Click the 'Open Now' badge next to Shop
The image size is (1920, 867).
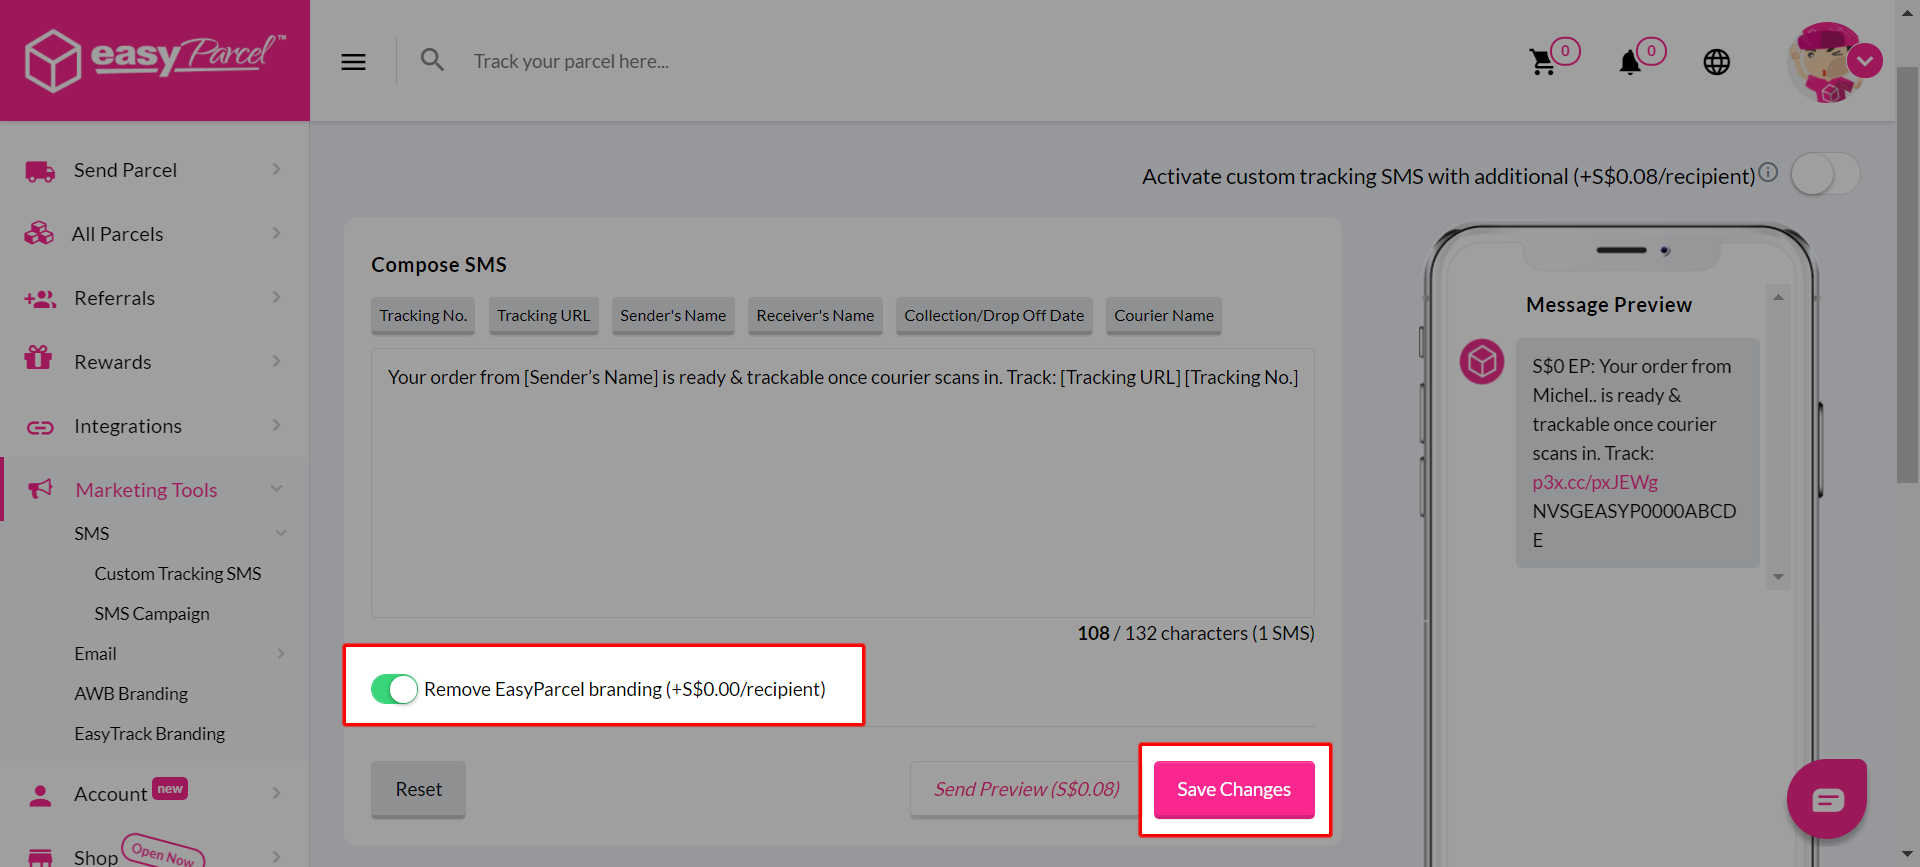click(x=163, y=851)
